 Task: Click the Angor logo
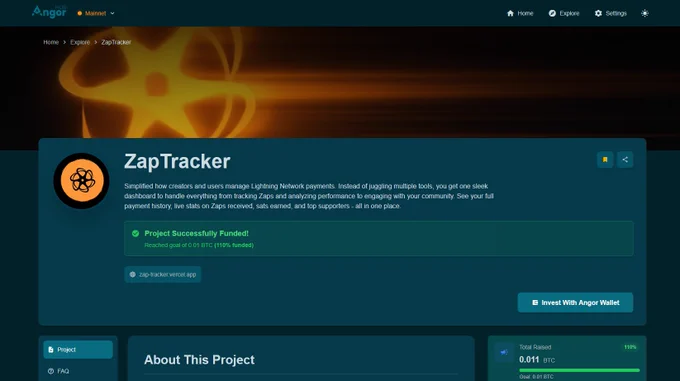click(x=49, y=12)
